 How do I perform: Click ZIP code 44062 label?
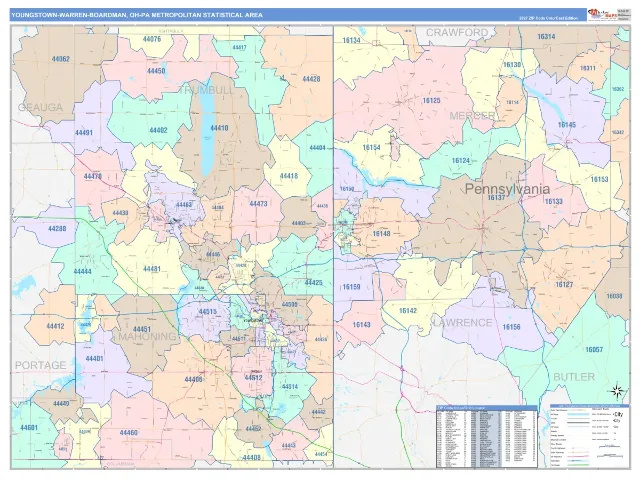pyautogui.click(x=60, y=59)
